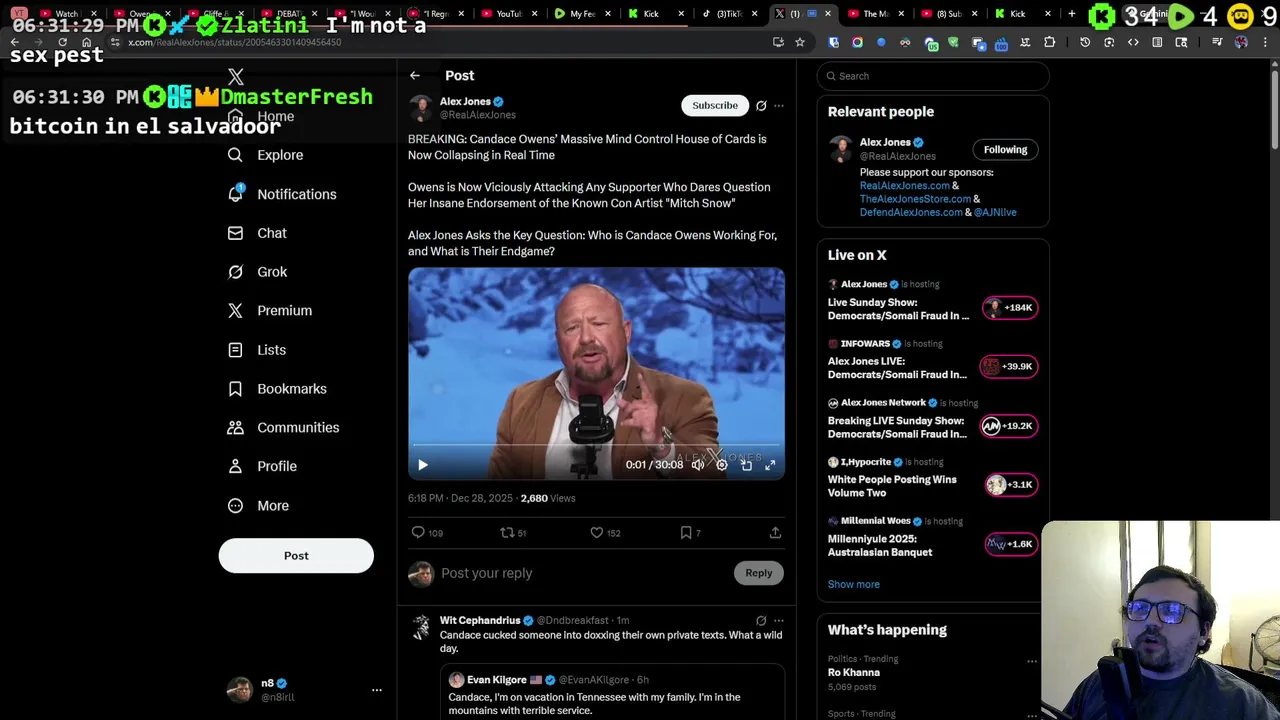Bookmark the post with 7 bookmarks
Screen dimensions: 1280x720
pos(690,533)
